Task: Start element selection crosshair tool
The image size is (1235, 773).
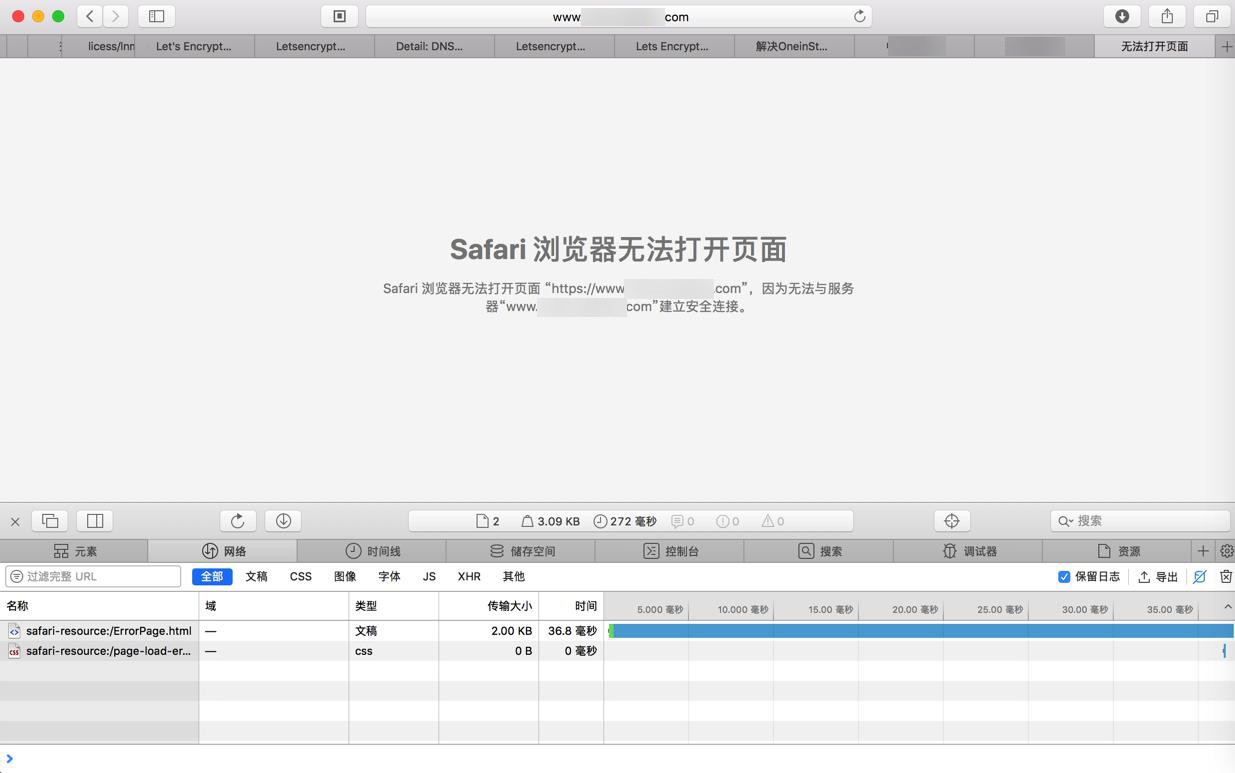Action: [x=951, y=521]
